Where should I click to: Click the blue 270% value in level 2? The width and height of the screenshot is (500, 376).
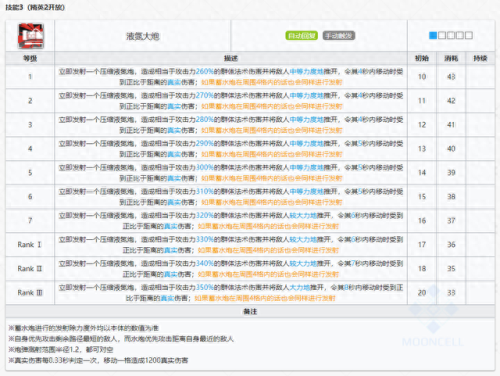click(205, 95)
